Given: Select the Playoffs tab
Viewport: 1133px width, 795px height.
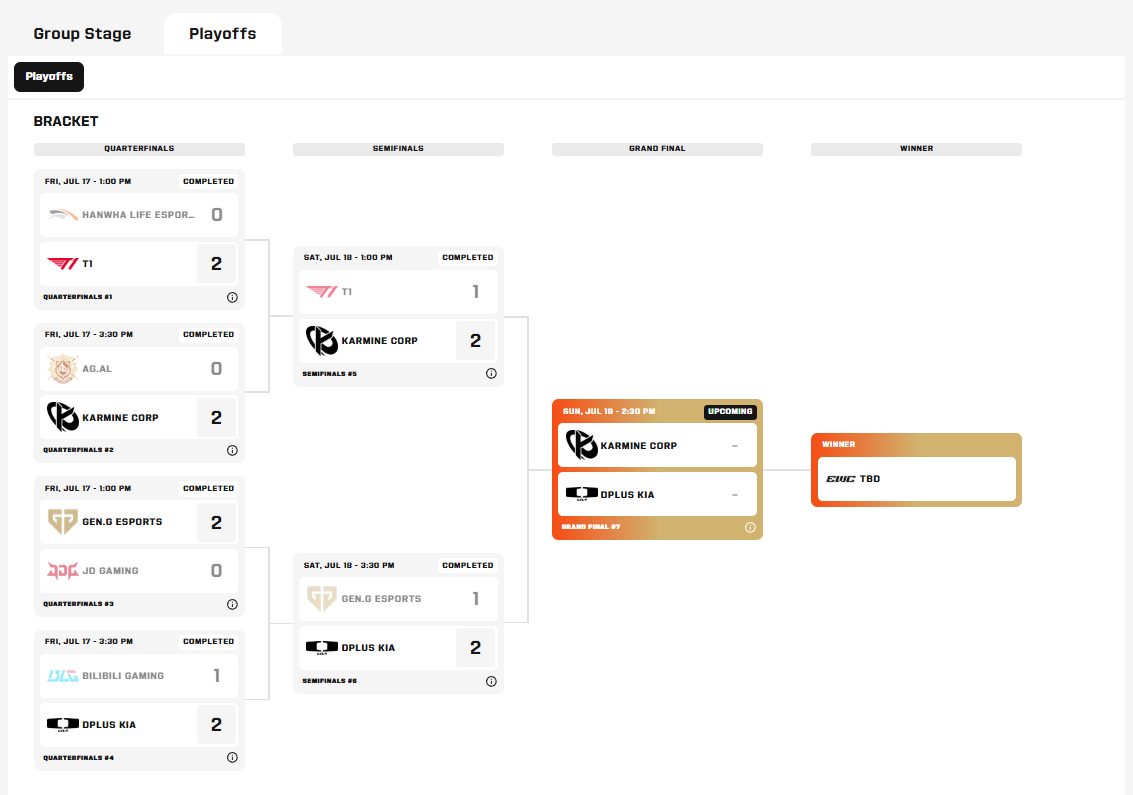Looking at the screenshot, I should 223,34.
